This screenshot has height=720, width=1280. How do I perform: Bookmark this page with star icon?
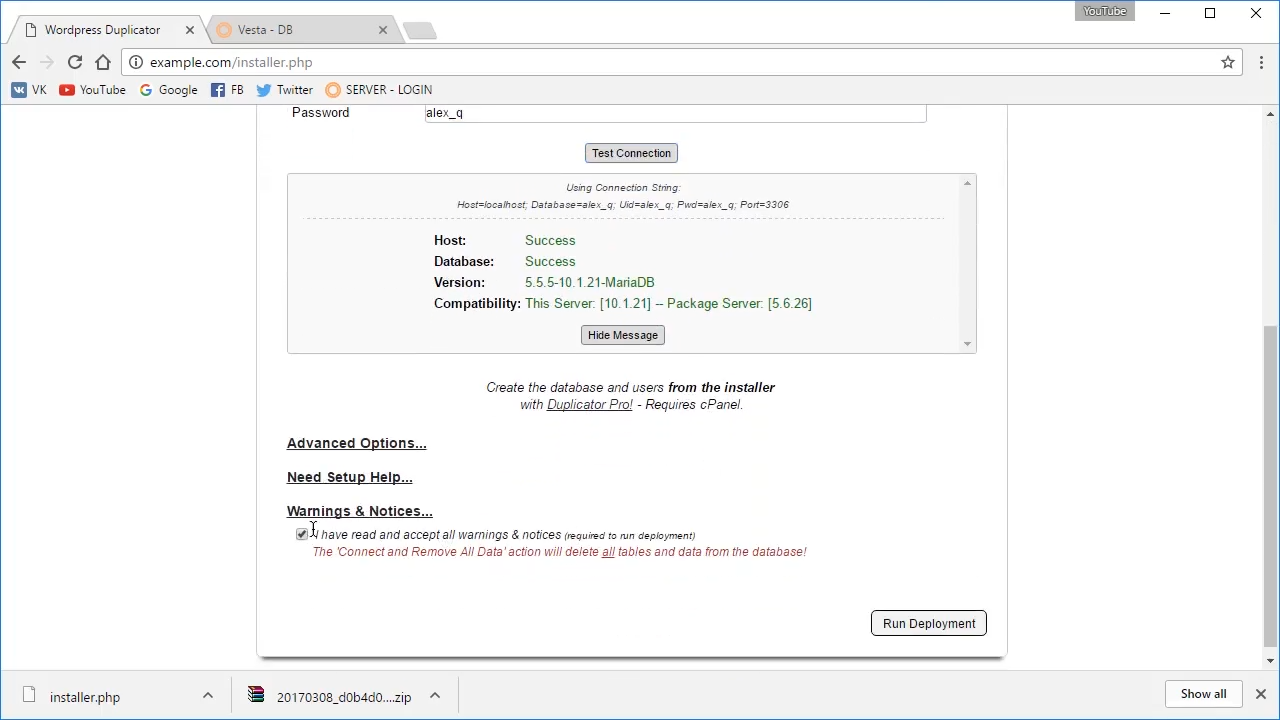pos(1228,62)
